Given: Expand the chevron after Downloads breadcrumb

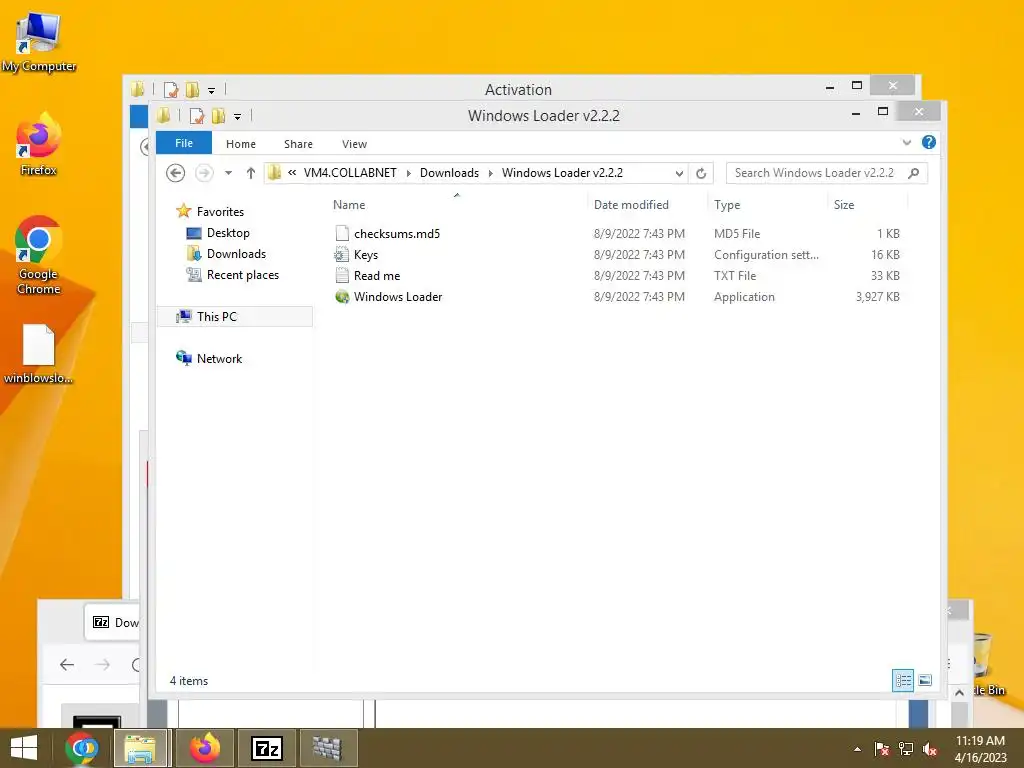Looking at the screenshot, I should [x=490, y=173].
